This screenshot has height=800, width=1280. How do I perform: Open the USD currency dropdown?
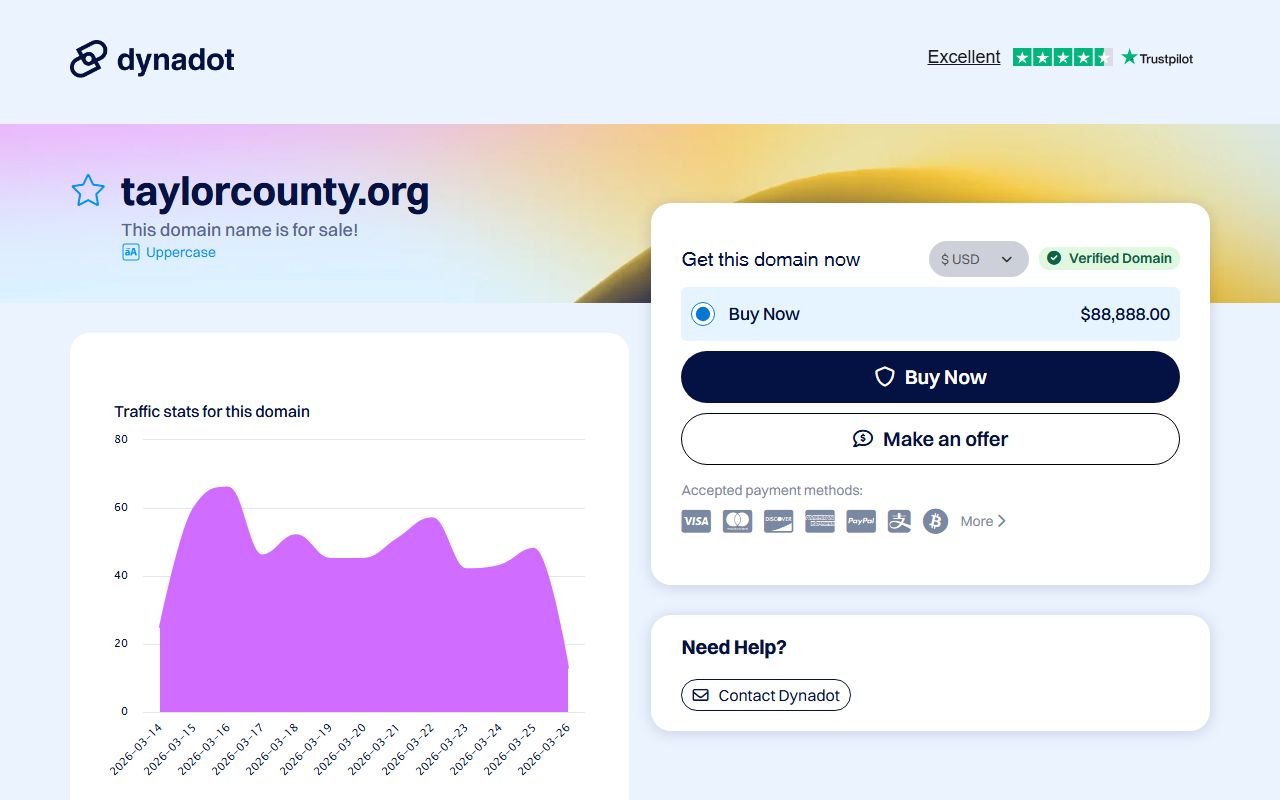pos(978,259)
